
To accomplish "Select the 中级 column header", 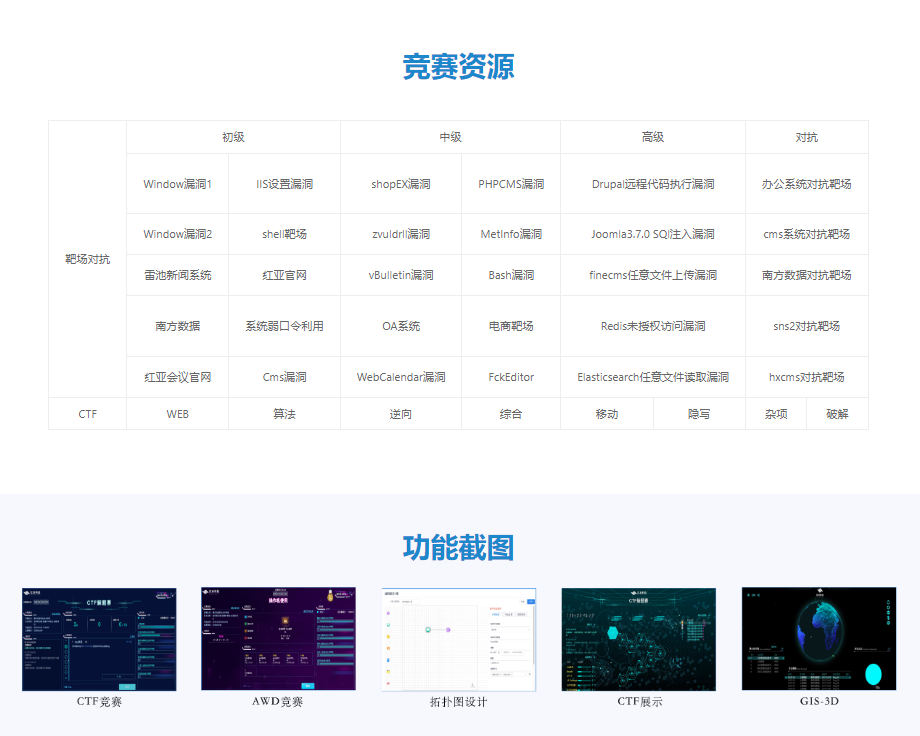I will 450,137.
